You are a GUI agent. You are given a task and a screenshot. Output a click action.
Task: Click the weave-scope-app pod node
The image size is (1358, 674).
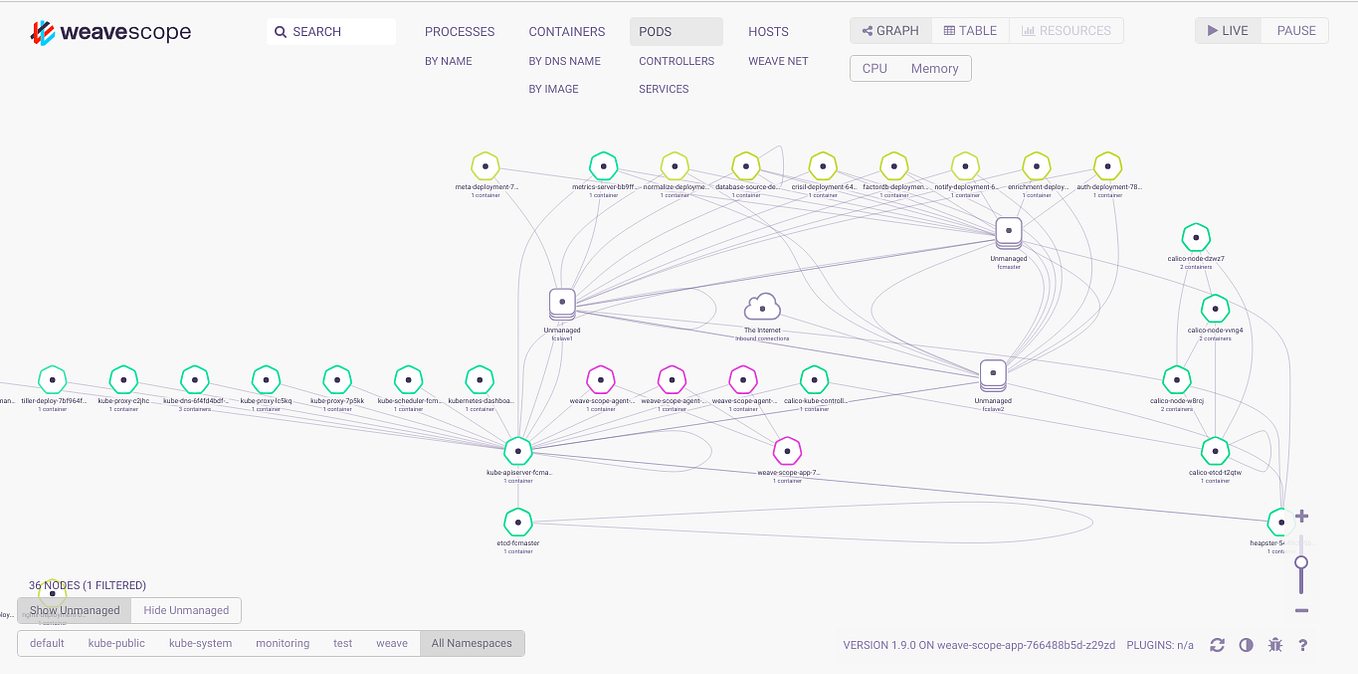pyautogui.click(x=787, y=451)
